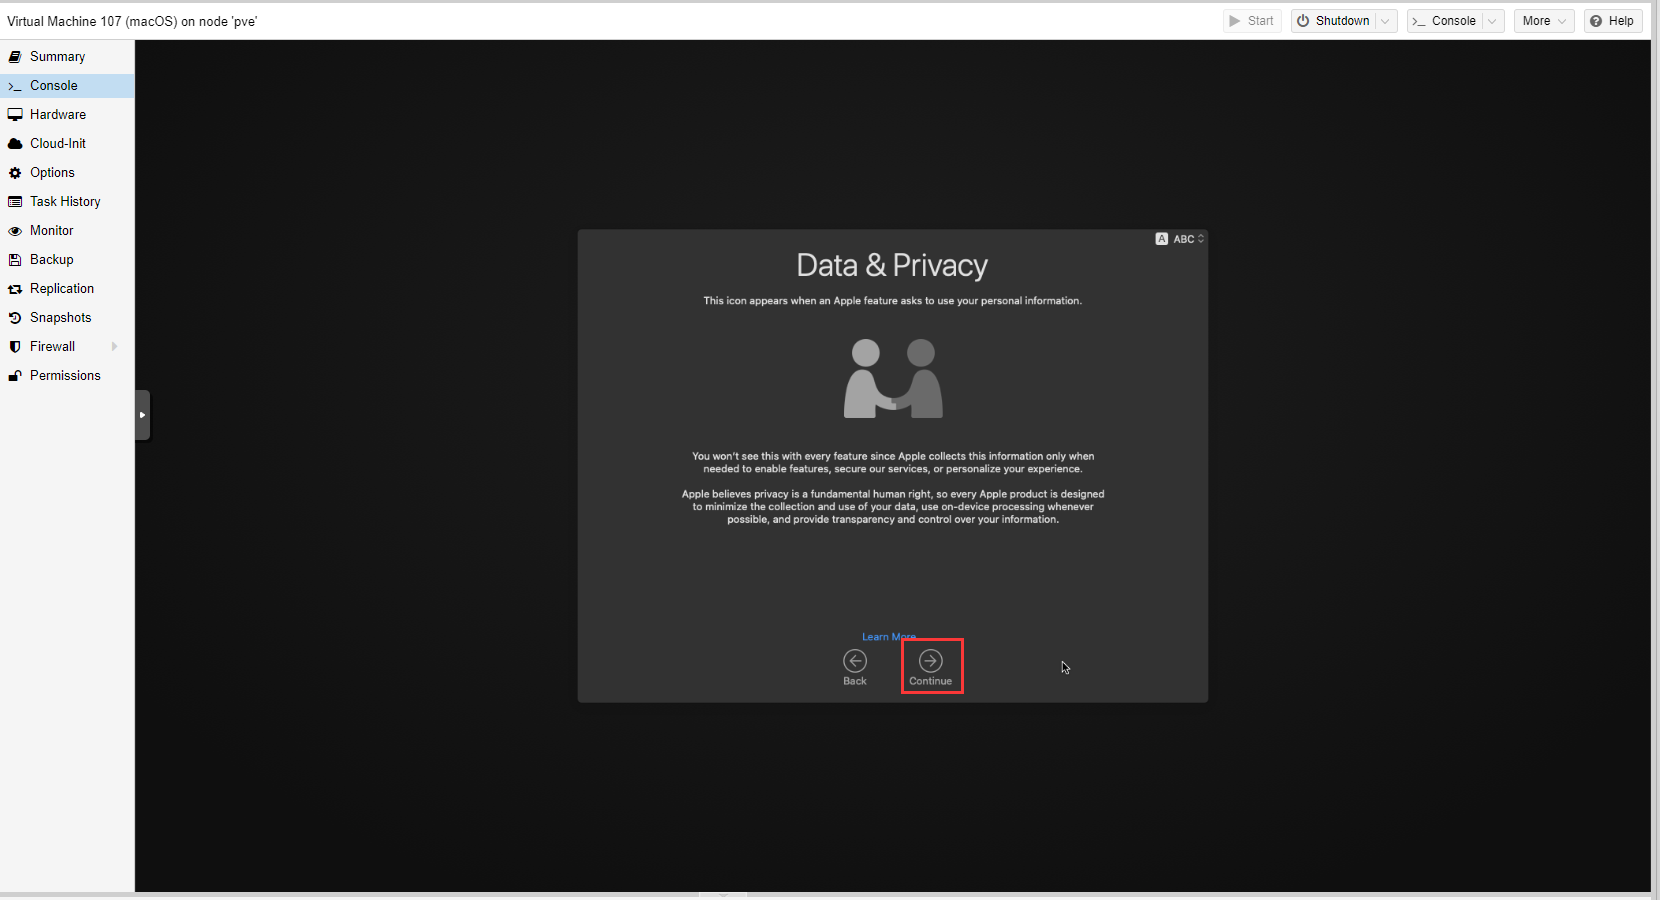Open the Backup section

click(52, 260)
